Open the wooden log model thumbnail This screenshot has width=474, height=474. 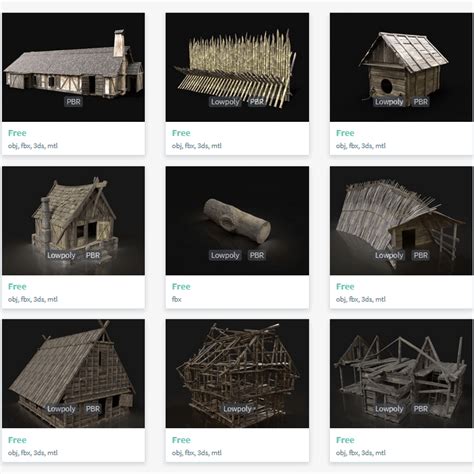click(237, 221)
